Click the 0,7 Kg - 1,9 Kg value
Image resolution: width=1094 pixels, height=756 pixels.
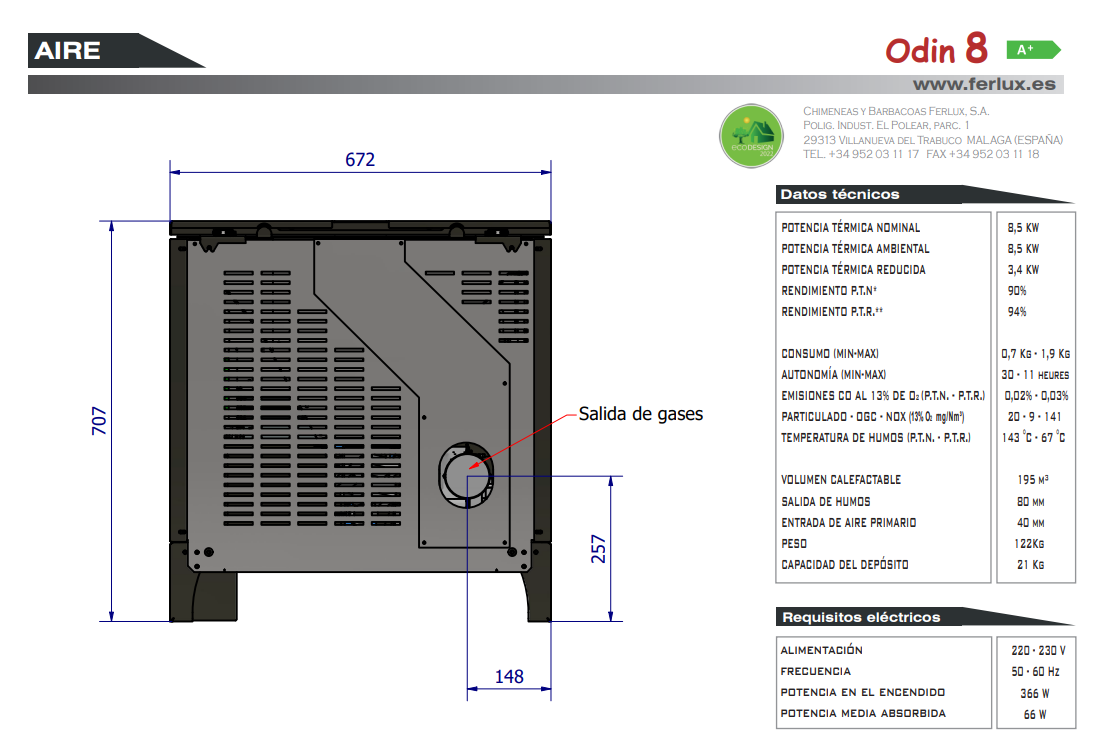(1035, 354)
